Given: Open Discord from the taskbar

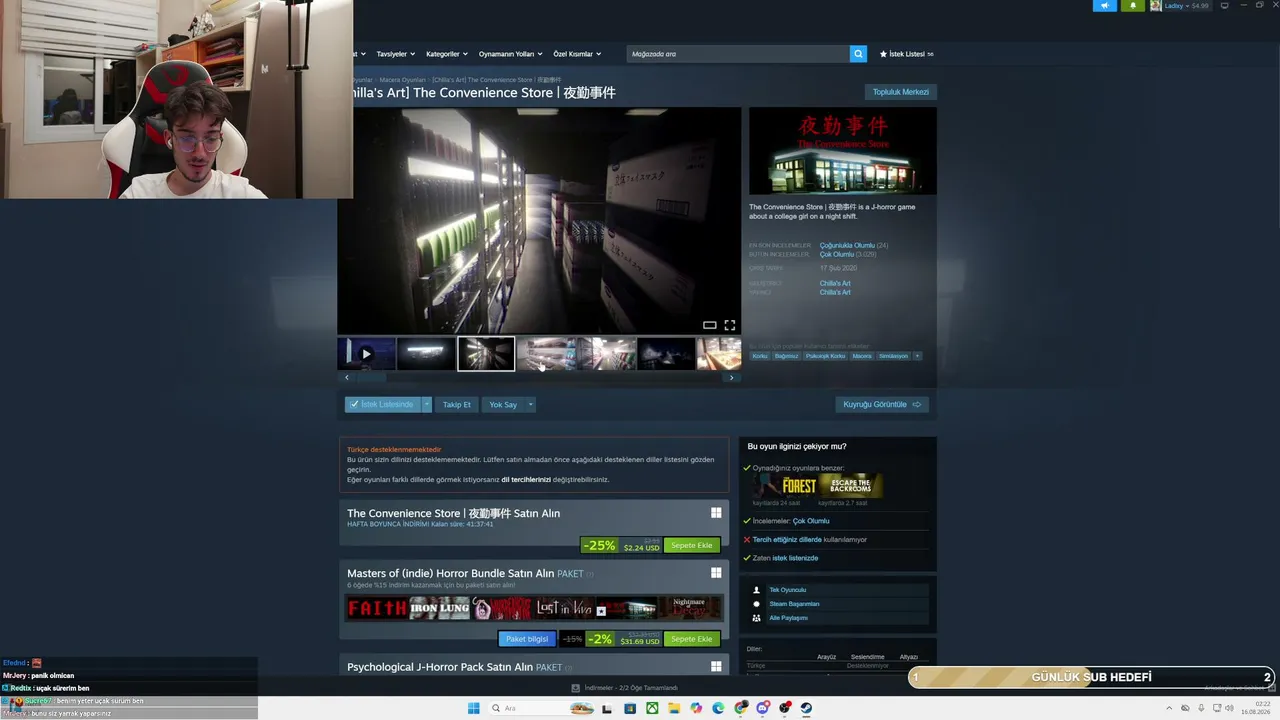Looking at the screenshot, I should (x=762, y=708).
